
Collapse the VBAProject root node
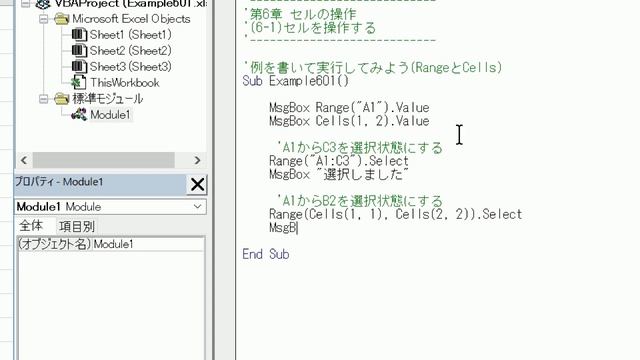tap(25, 4)
